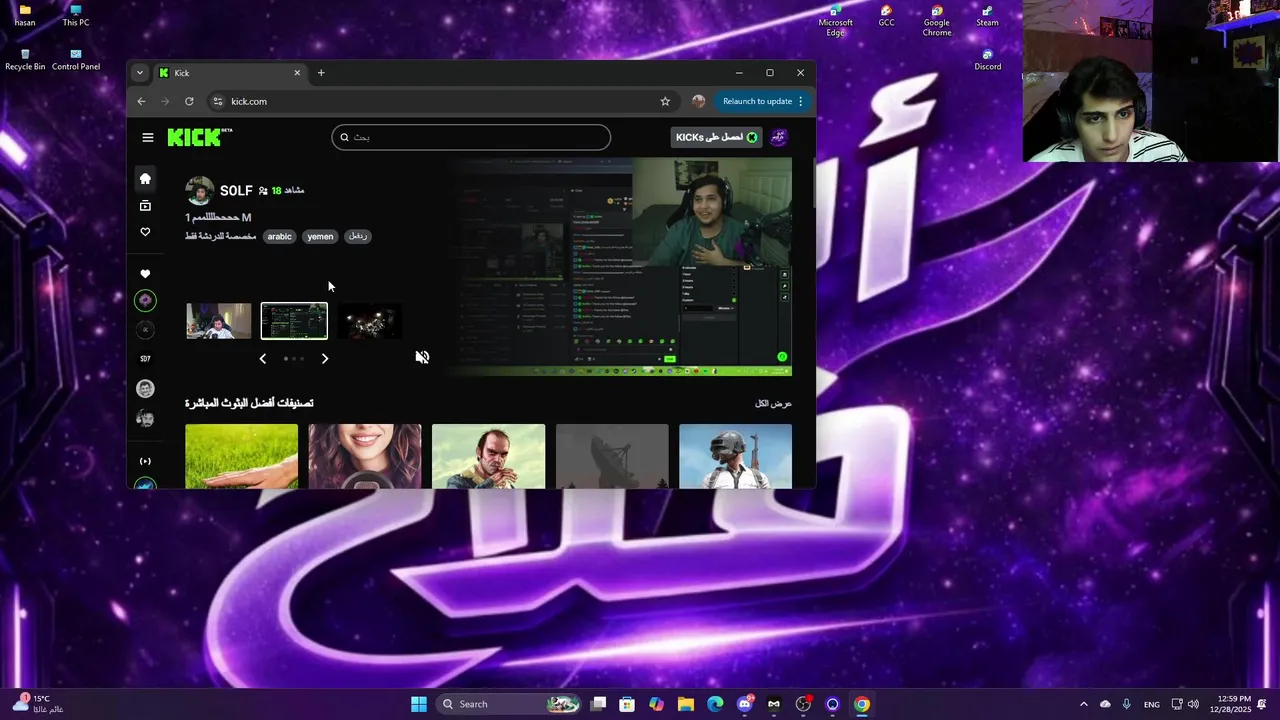This screenshot has width=1280, height=720.
Task: Show the next featured stream
Action: pos(325,358)
